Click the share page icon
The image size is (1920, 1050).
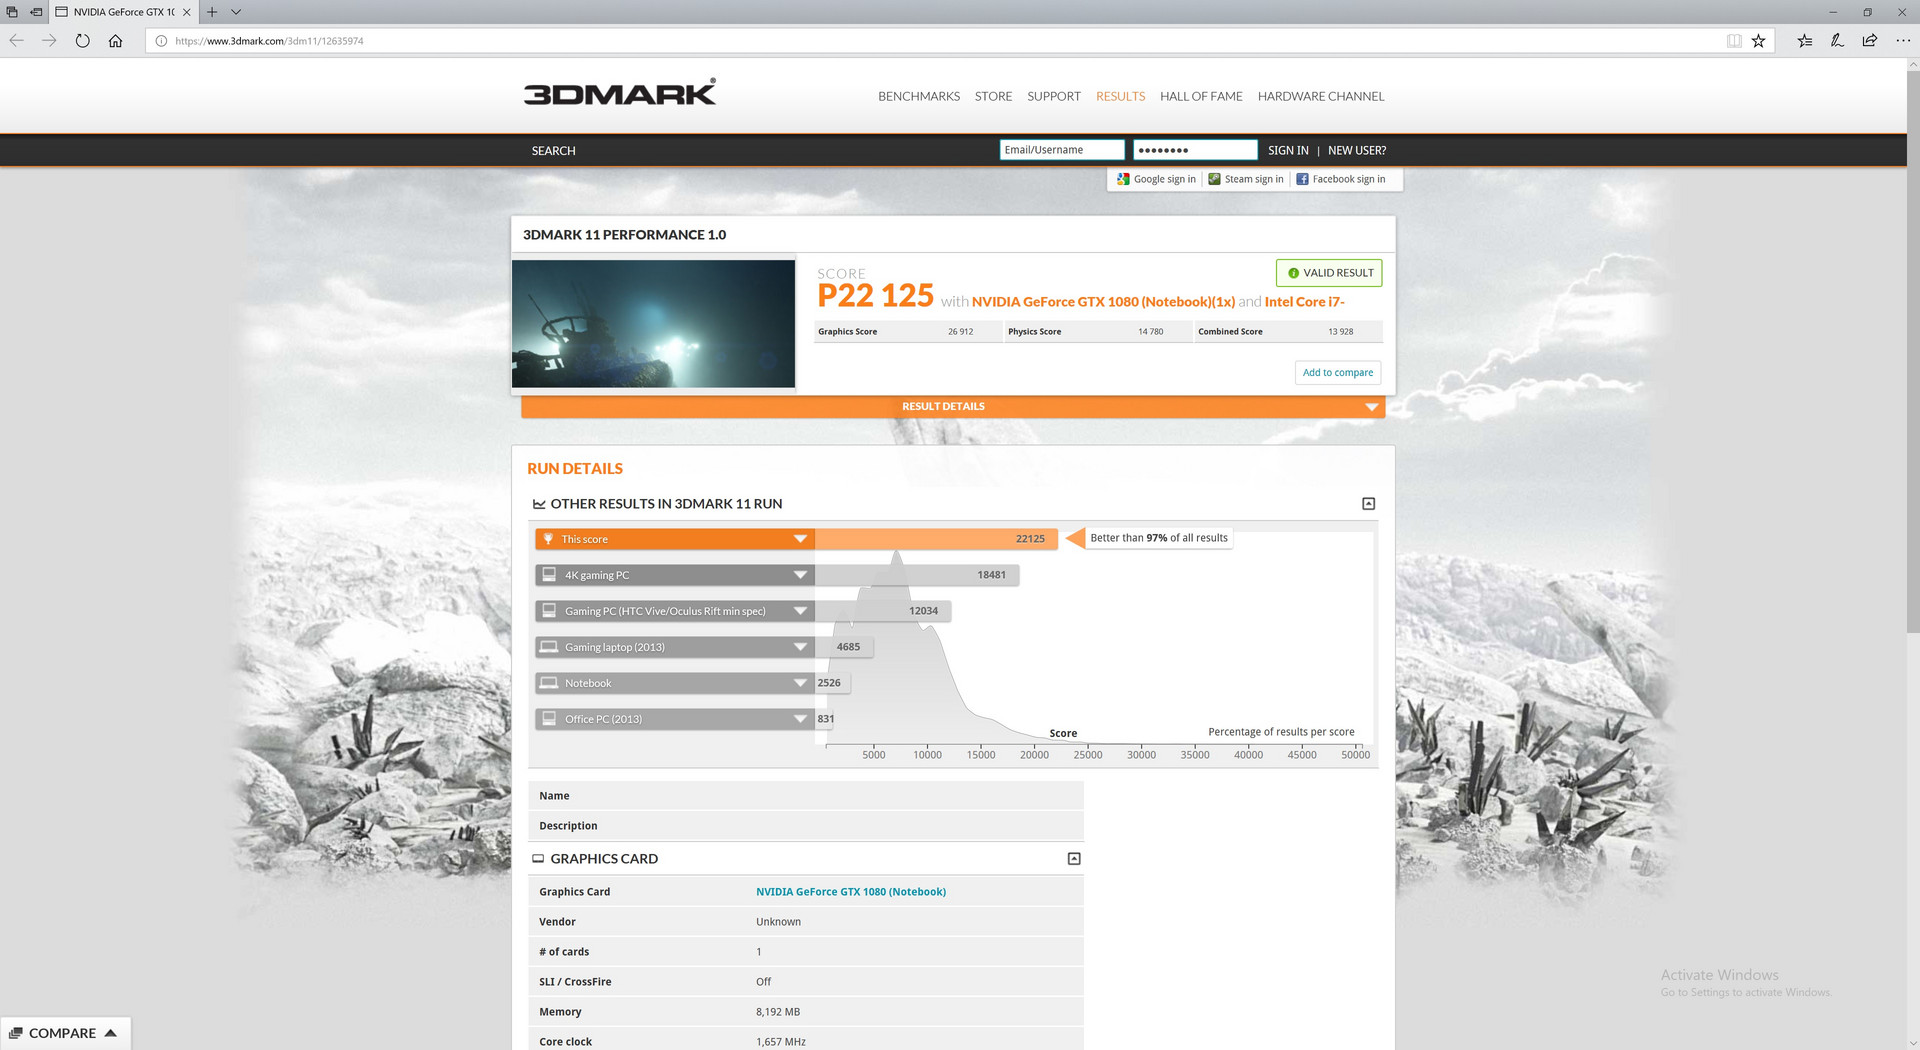tap(1870, 41)
